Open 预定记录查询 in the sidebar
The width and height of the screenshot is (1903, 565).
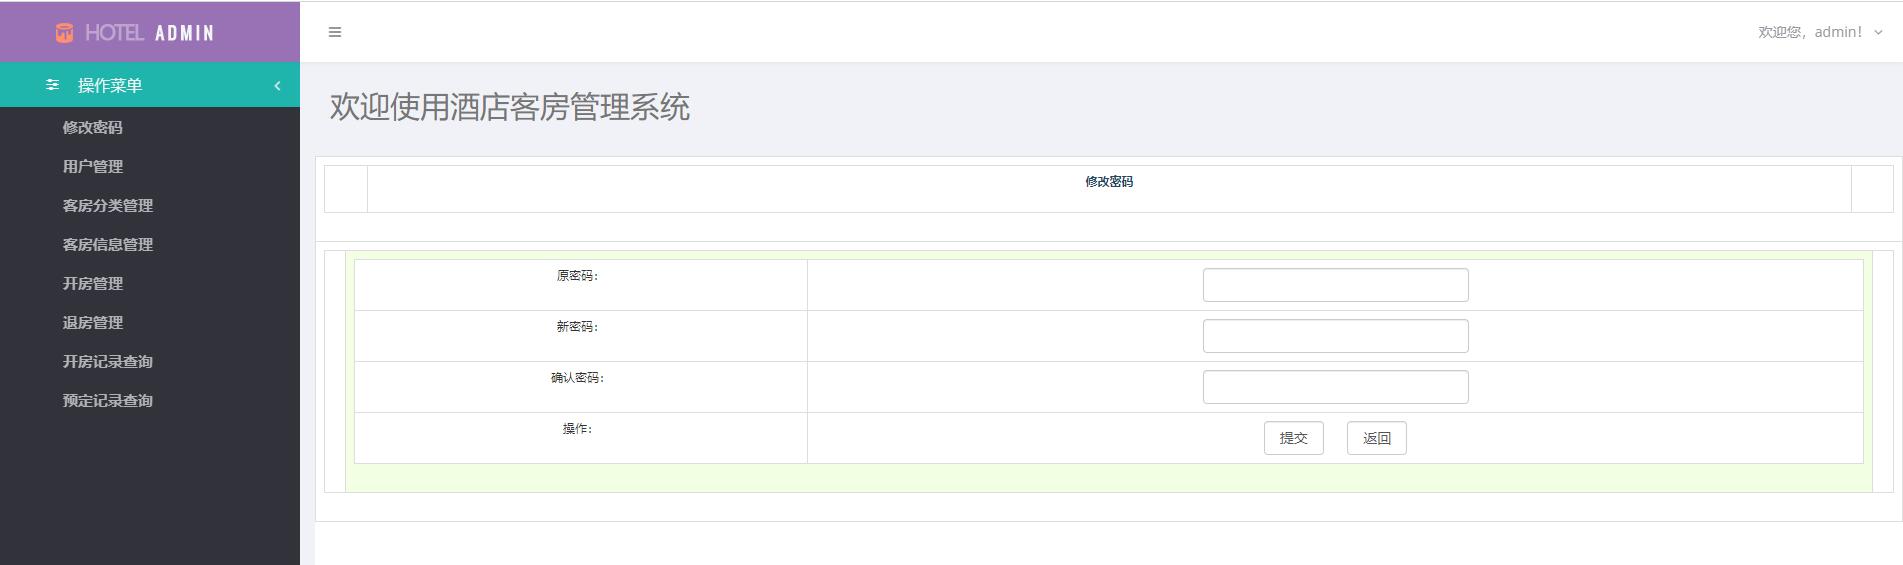(107, 400)
